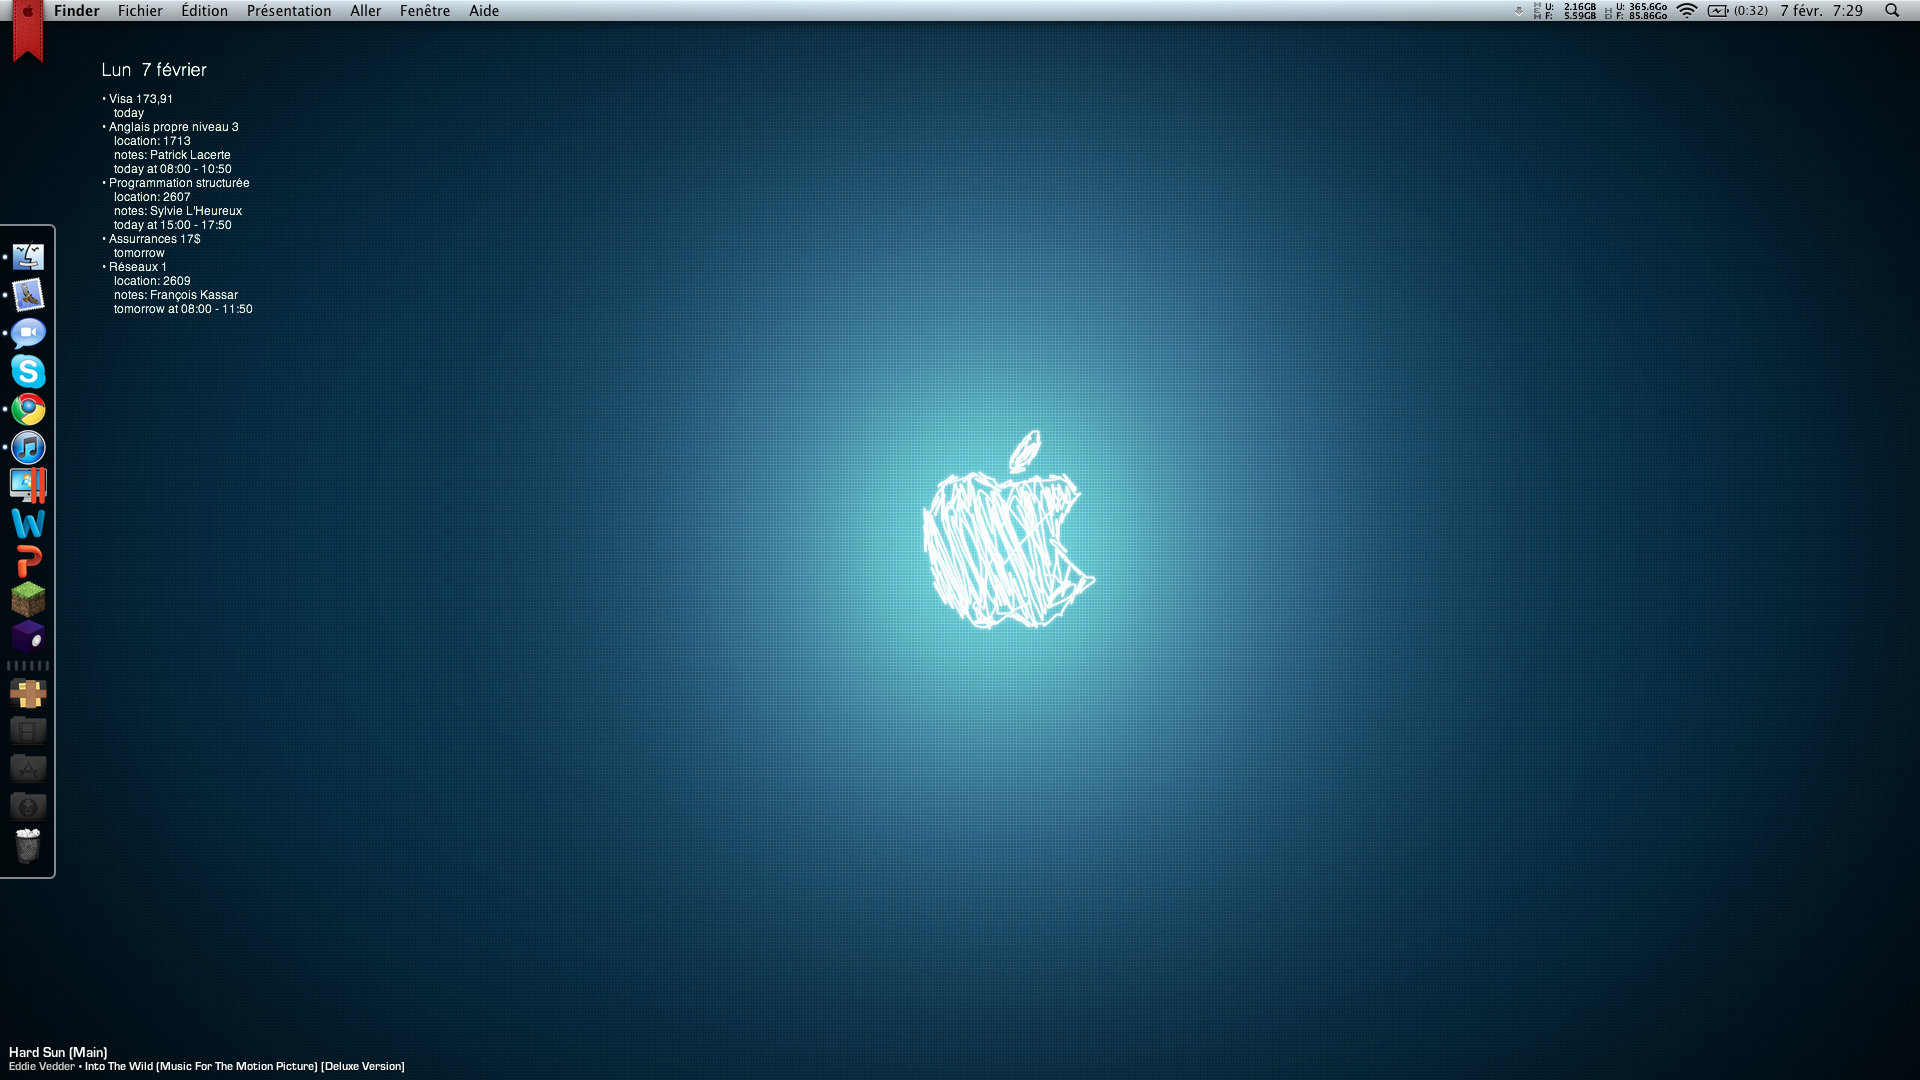Open Google Chrome from the dock
The width and height of the screenshot is (1920, 1080).
click(x=28, y=409)
